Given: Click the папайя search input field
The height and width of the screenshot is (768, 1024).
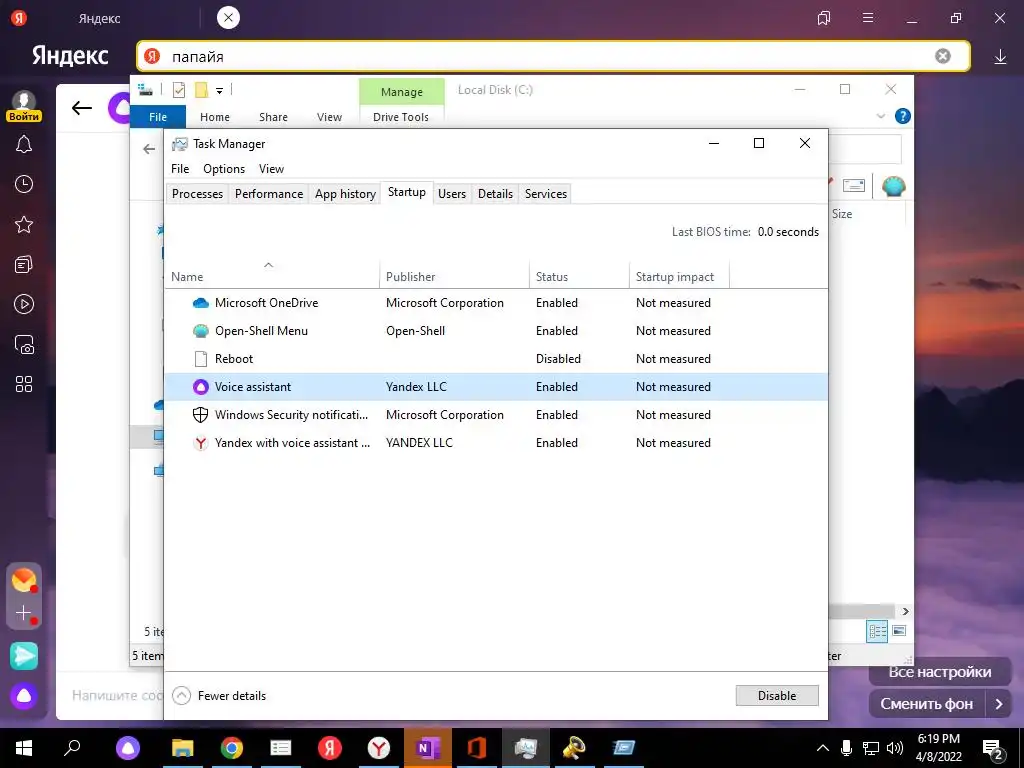Looking at the screenshot, I should [x=553, y=56].
